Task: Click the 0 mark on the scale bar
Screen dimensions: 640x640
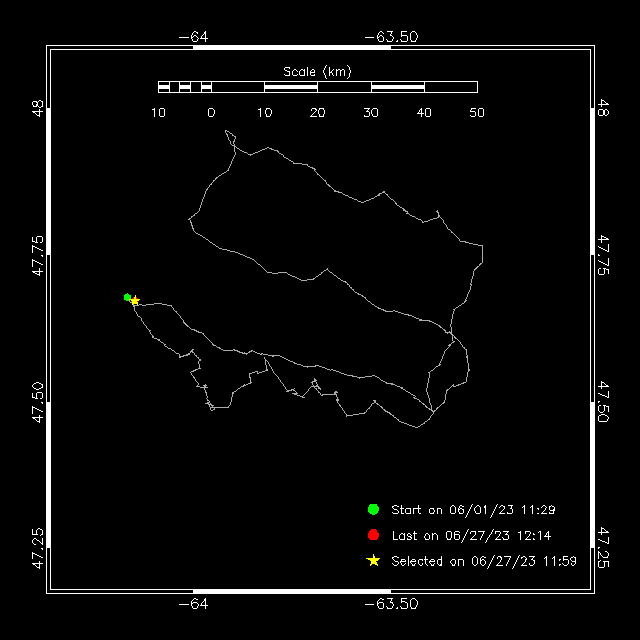Action: (x=211, y=113)
